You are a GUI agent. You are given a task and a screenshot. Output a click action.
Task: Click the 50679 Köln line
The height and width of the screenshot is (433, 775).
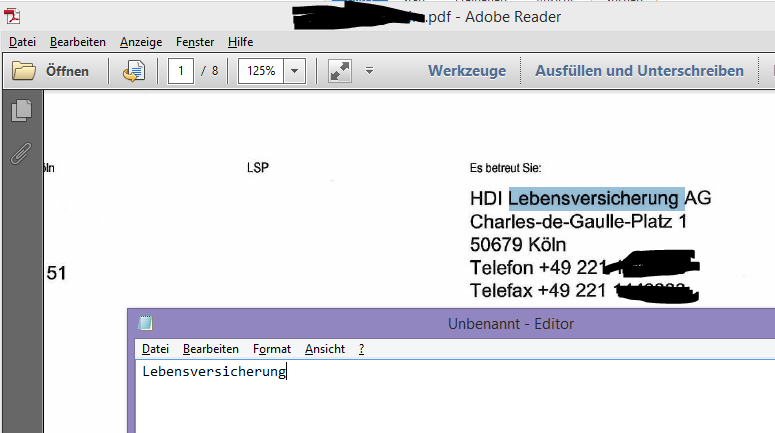518,245
